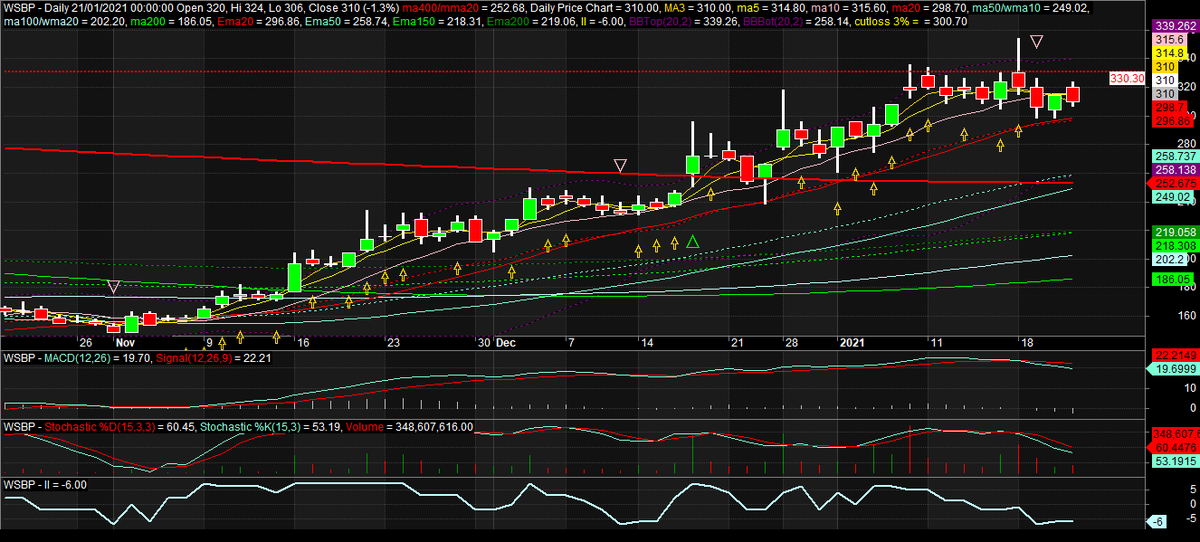The width and height of the screenshot is (1200, 542).
Task: Click the '28' date axis label
Action: tap(790, 341)
